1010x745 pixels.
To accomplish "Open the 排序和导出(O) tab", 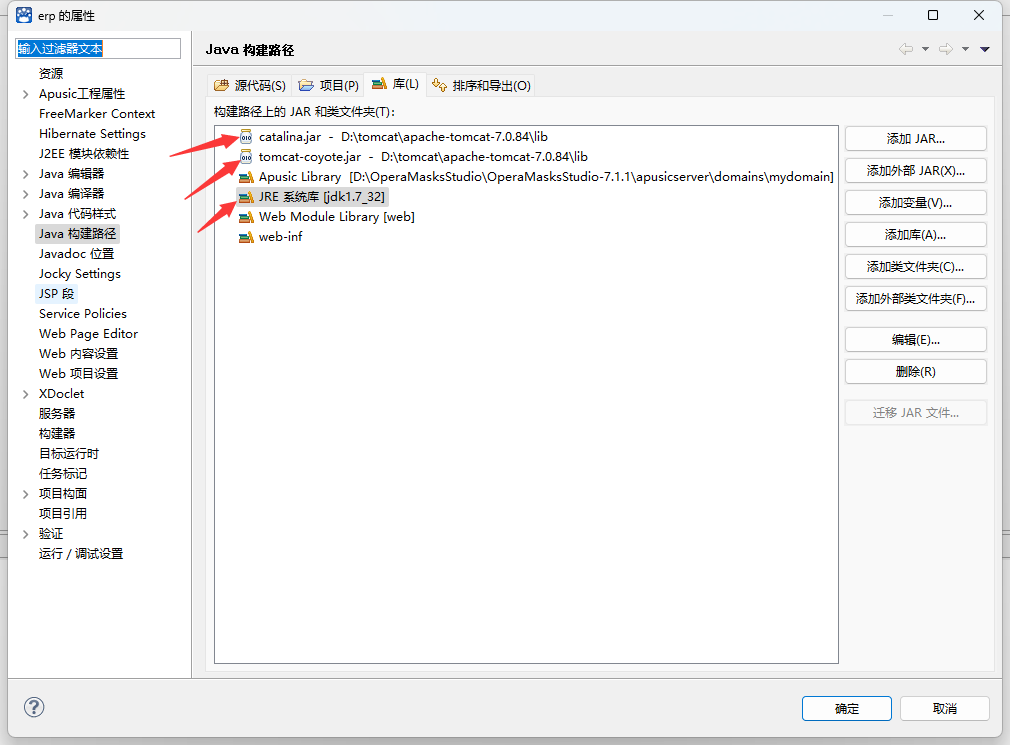I will (x=481, y=85).
